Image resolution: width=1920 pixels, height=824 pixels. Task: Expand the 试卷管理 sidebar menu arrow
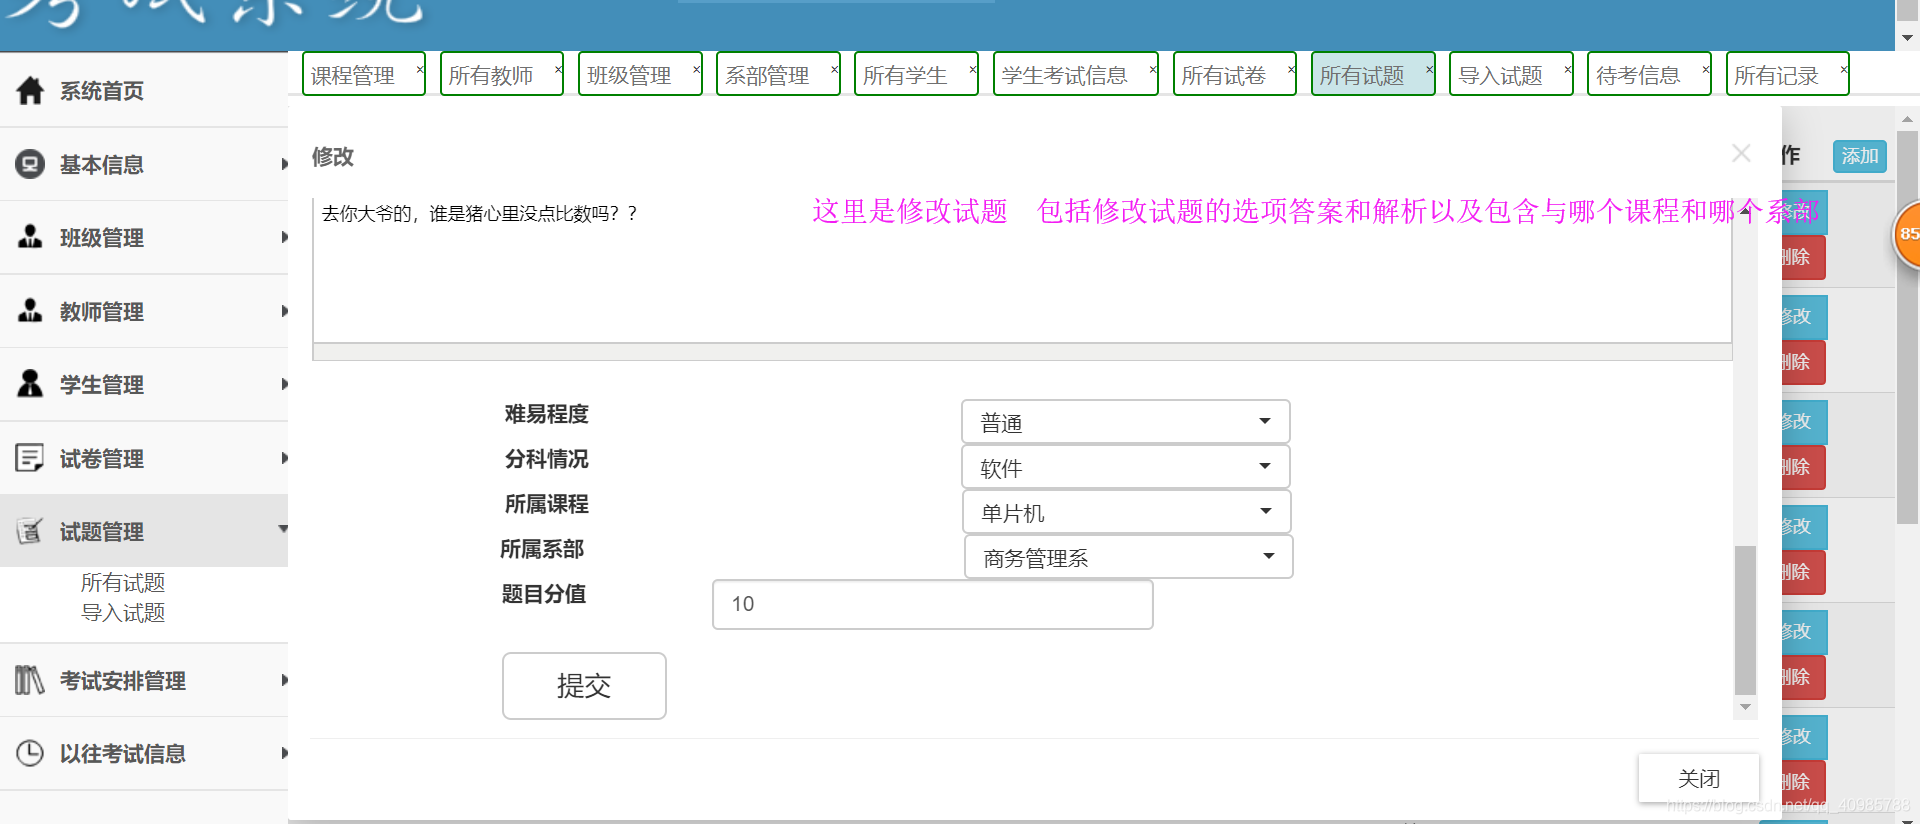[x=284, y=458]
